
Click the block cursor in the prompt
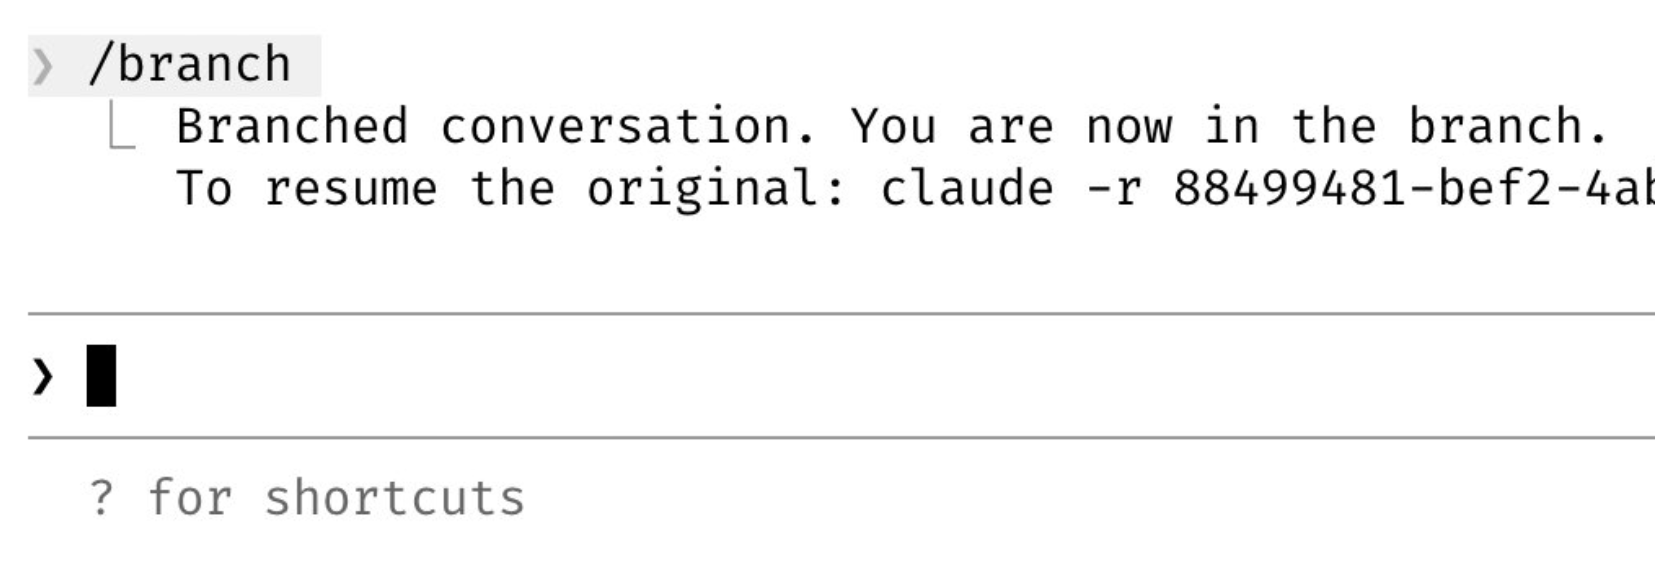click(101, 376)
